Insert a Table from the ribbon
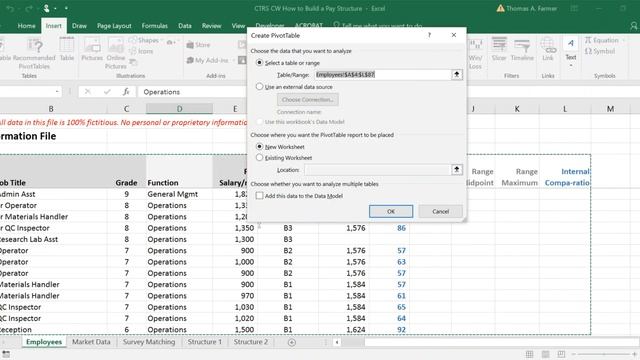Image resolution: width=640 pixels, height=360 pixels. pyautogui.click(x=67, y=49)
